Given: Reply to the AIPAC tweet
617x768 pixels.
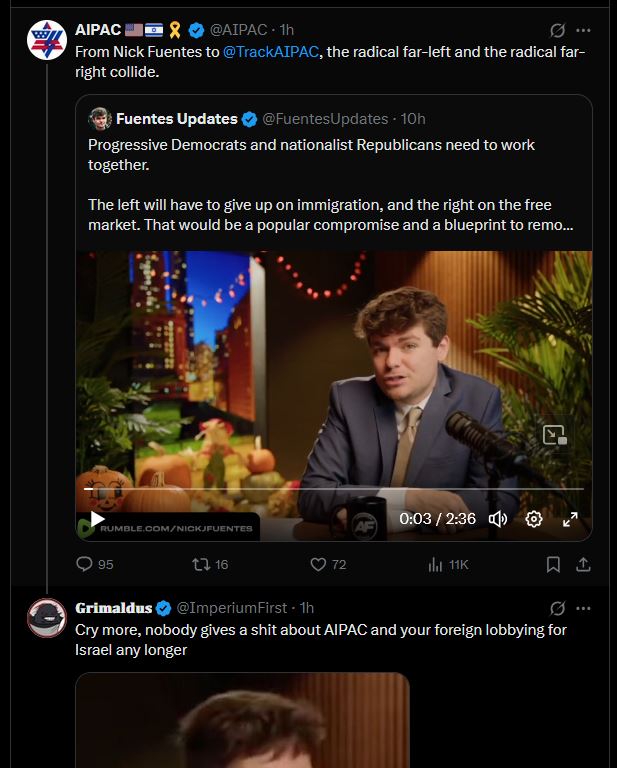Looking at the screenshot, I should tap(86, 565).
